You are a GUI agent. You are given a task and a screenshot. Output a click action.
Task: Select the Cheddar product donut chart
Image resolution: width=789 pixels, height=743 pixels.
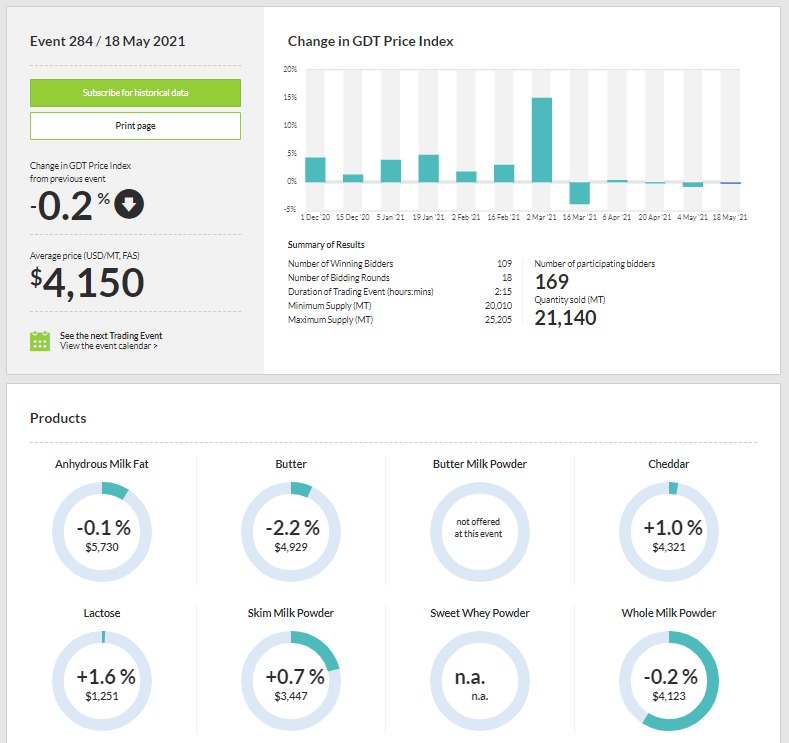click(x=669, y=529)
